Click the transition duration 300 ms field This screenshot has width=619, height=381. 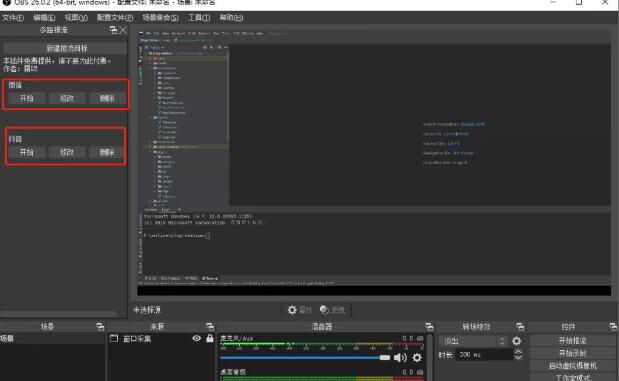(x=484, y=355)
